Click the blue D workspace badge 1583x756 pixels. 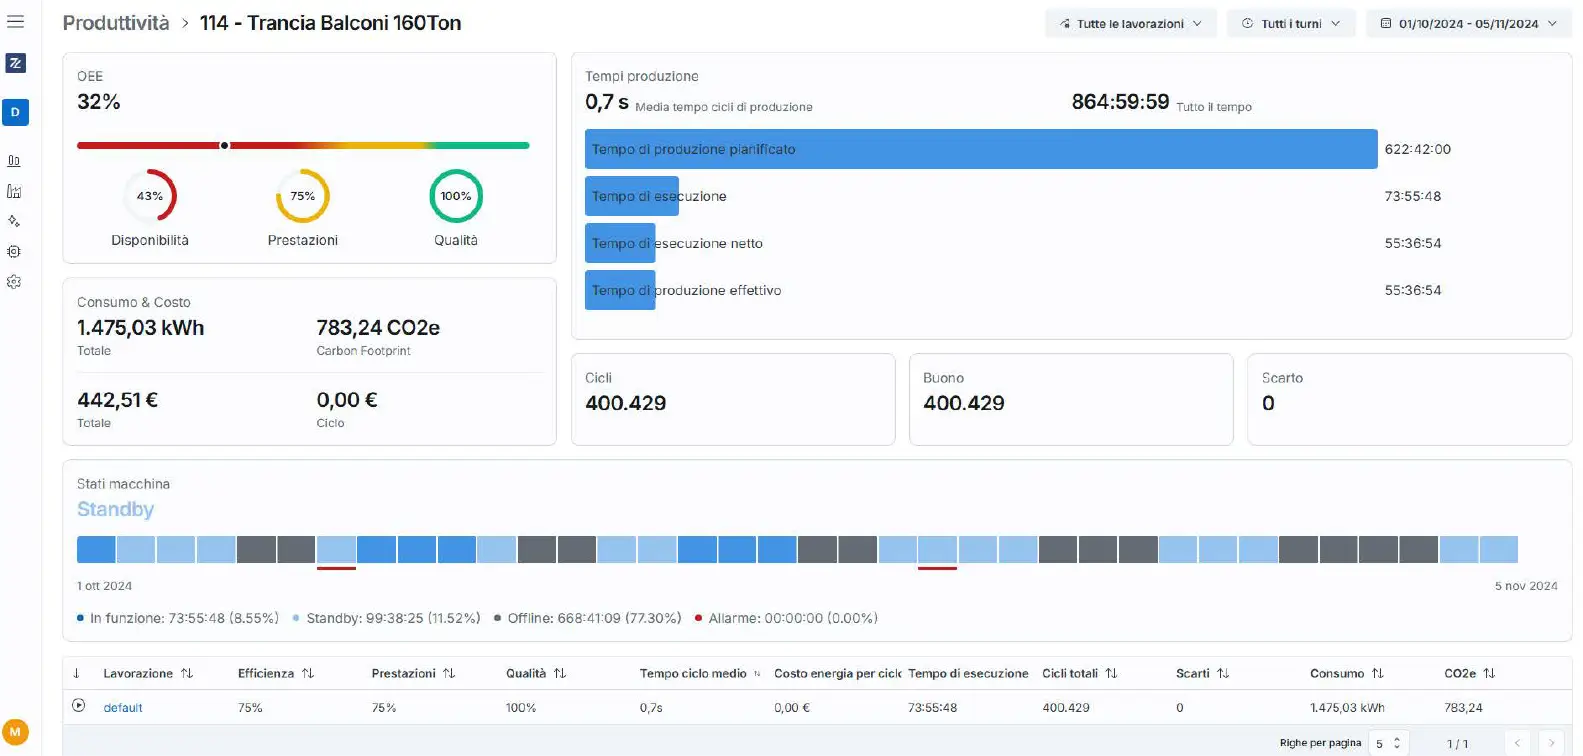(x=15, y=112)
